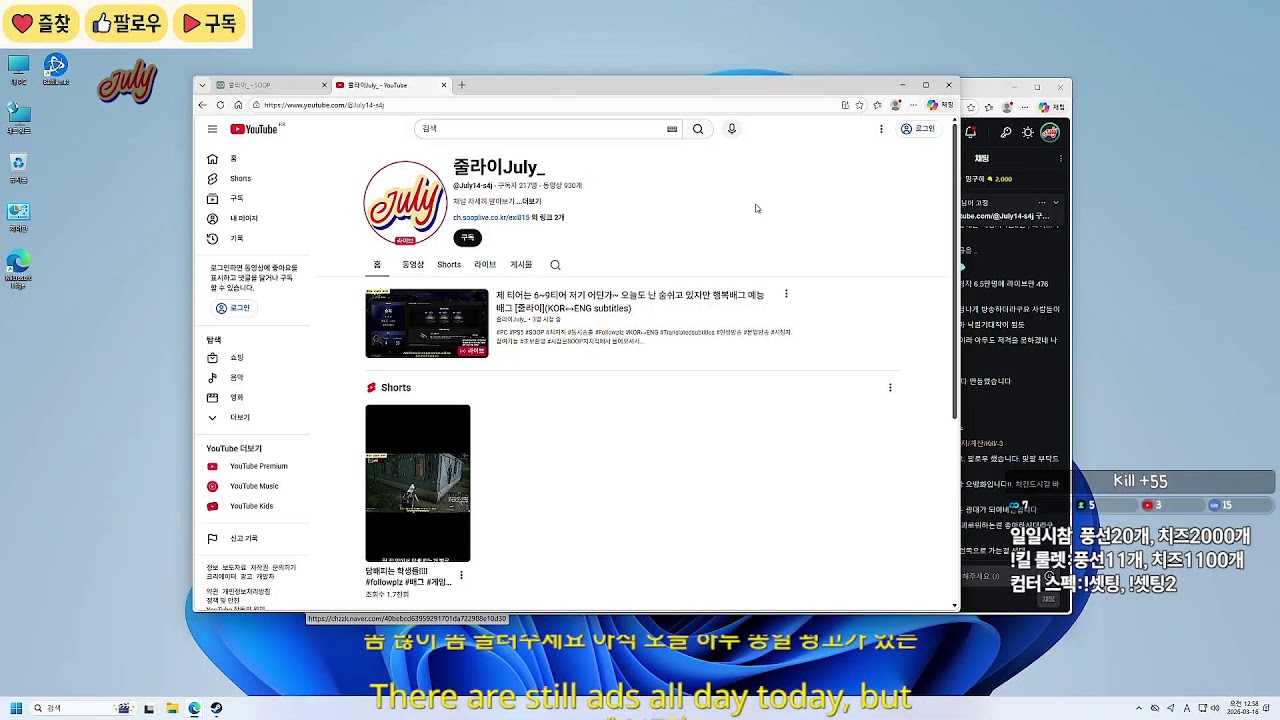Click the sidebar 로그인 button
The height and width of the screenshot is (720, 1280).
[233, 308]
